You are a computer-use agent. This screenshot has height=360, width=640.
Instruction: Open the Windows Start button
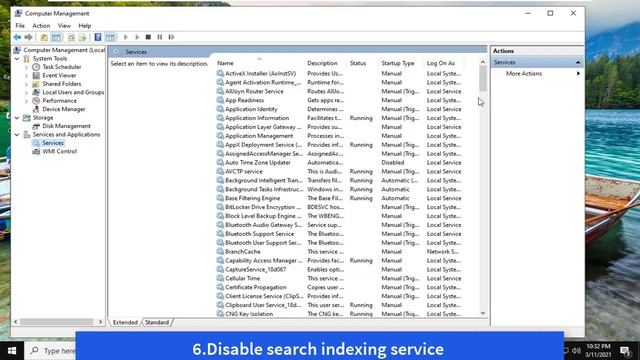pos(12,351)
